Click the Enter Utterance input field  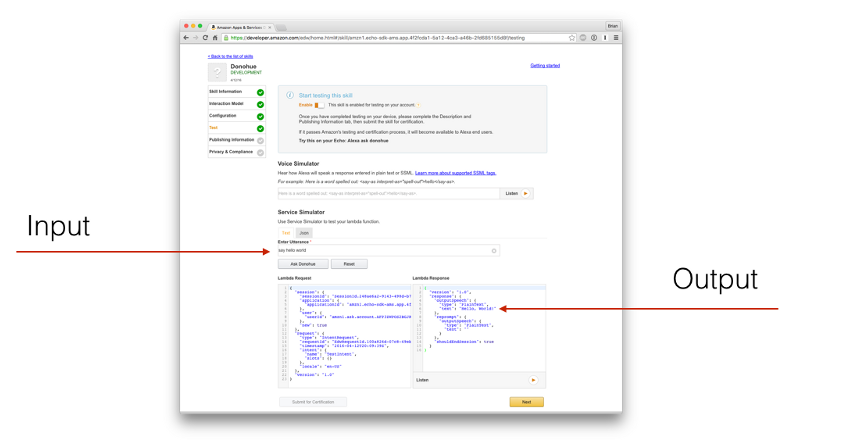click(389, 250)
